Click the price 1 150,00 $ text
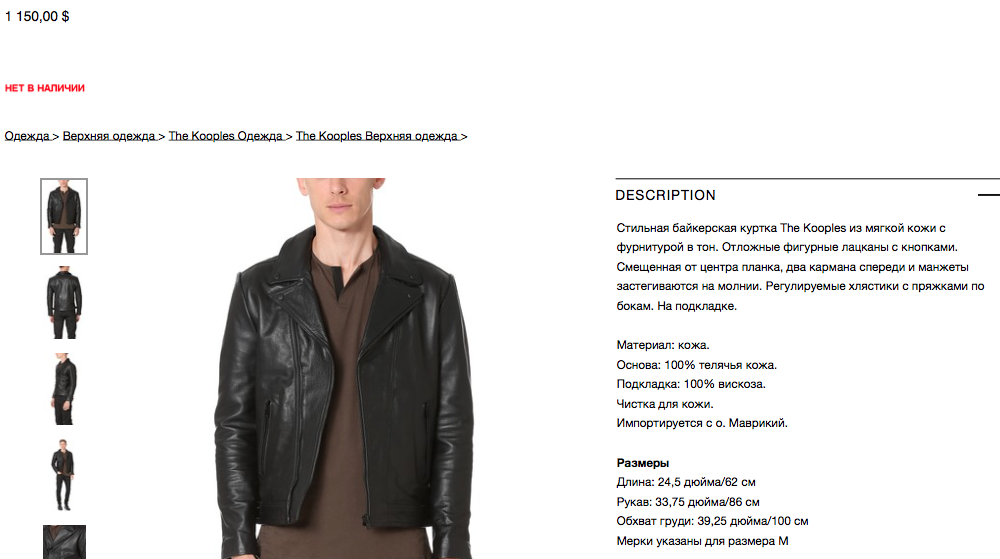The width and height of the screenshot is (1000, 559). pyautogui.click(x=37, y=17)
